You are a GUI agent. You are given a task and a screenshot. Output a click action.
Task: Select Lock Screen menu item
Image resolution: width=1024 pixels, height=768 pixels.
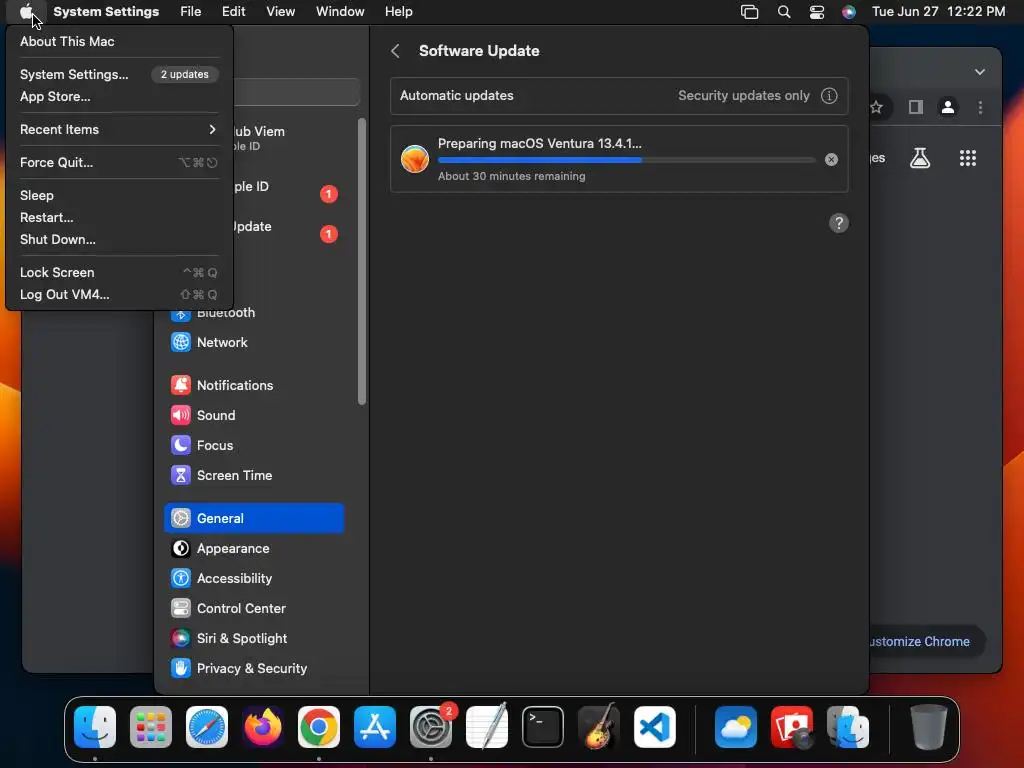coord(120,272)
